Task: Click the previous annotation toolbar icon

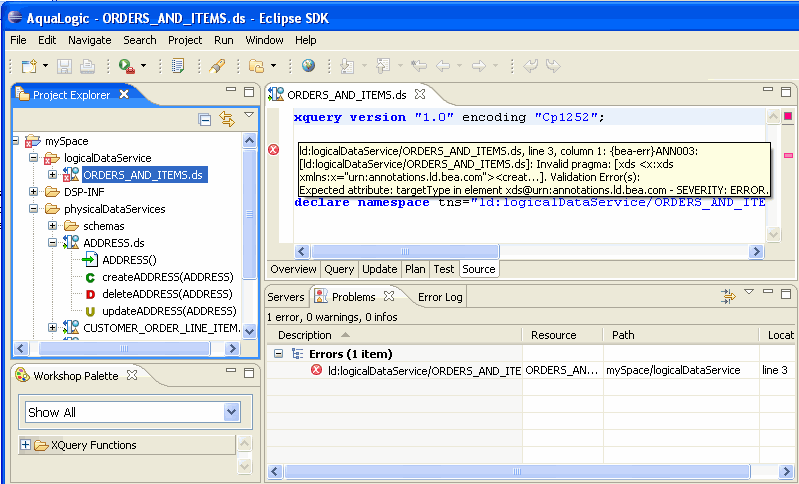Action: (x=383, y=66)
